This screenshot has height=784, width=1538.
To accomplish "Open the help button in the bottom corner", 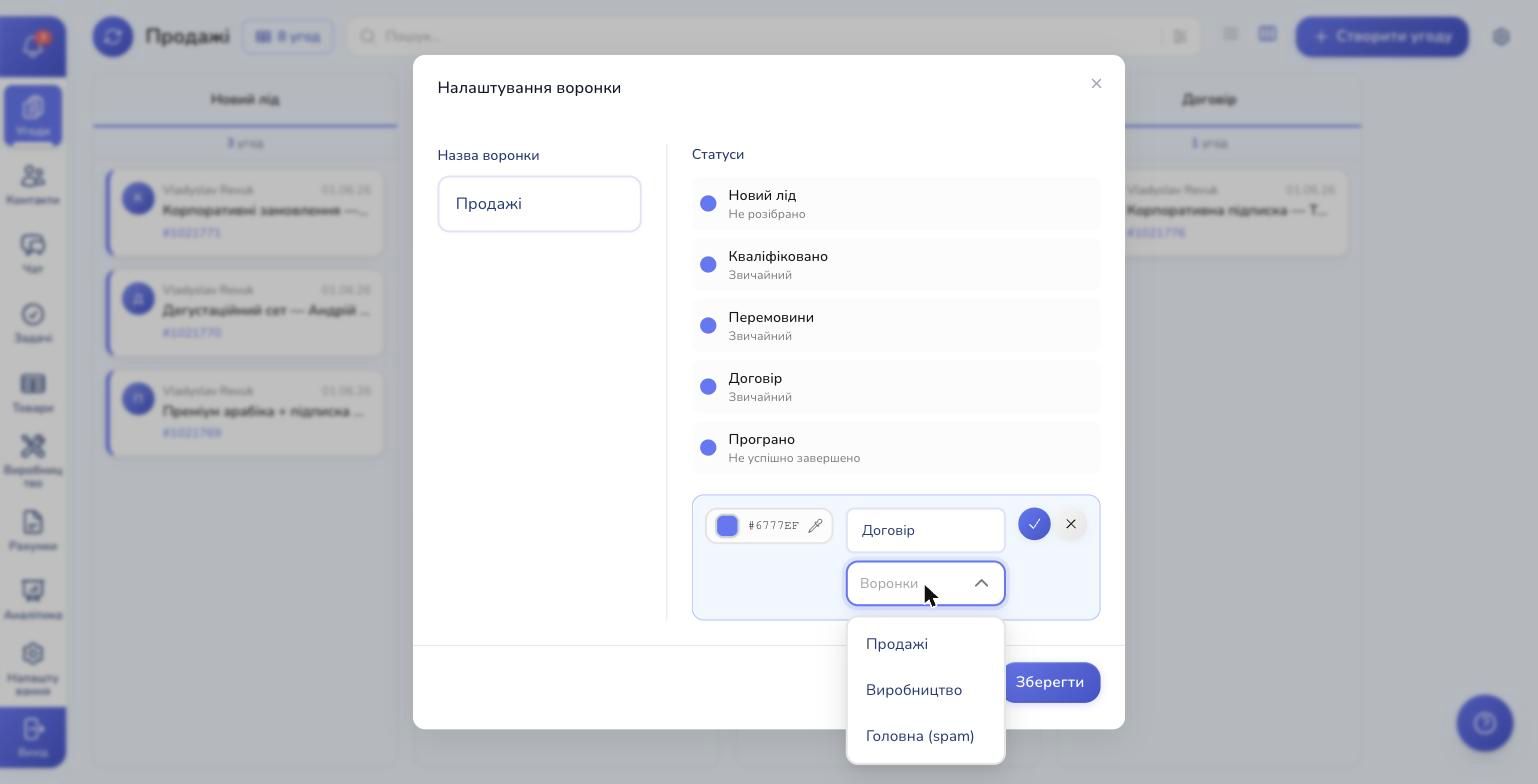I will pyautogui.click(x=1485, y=723).
